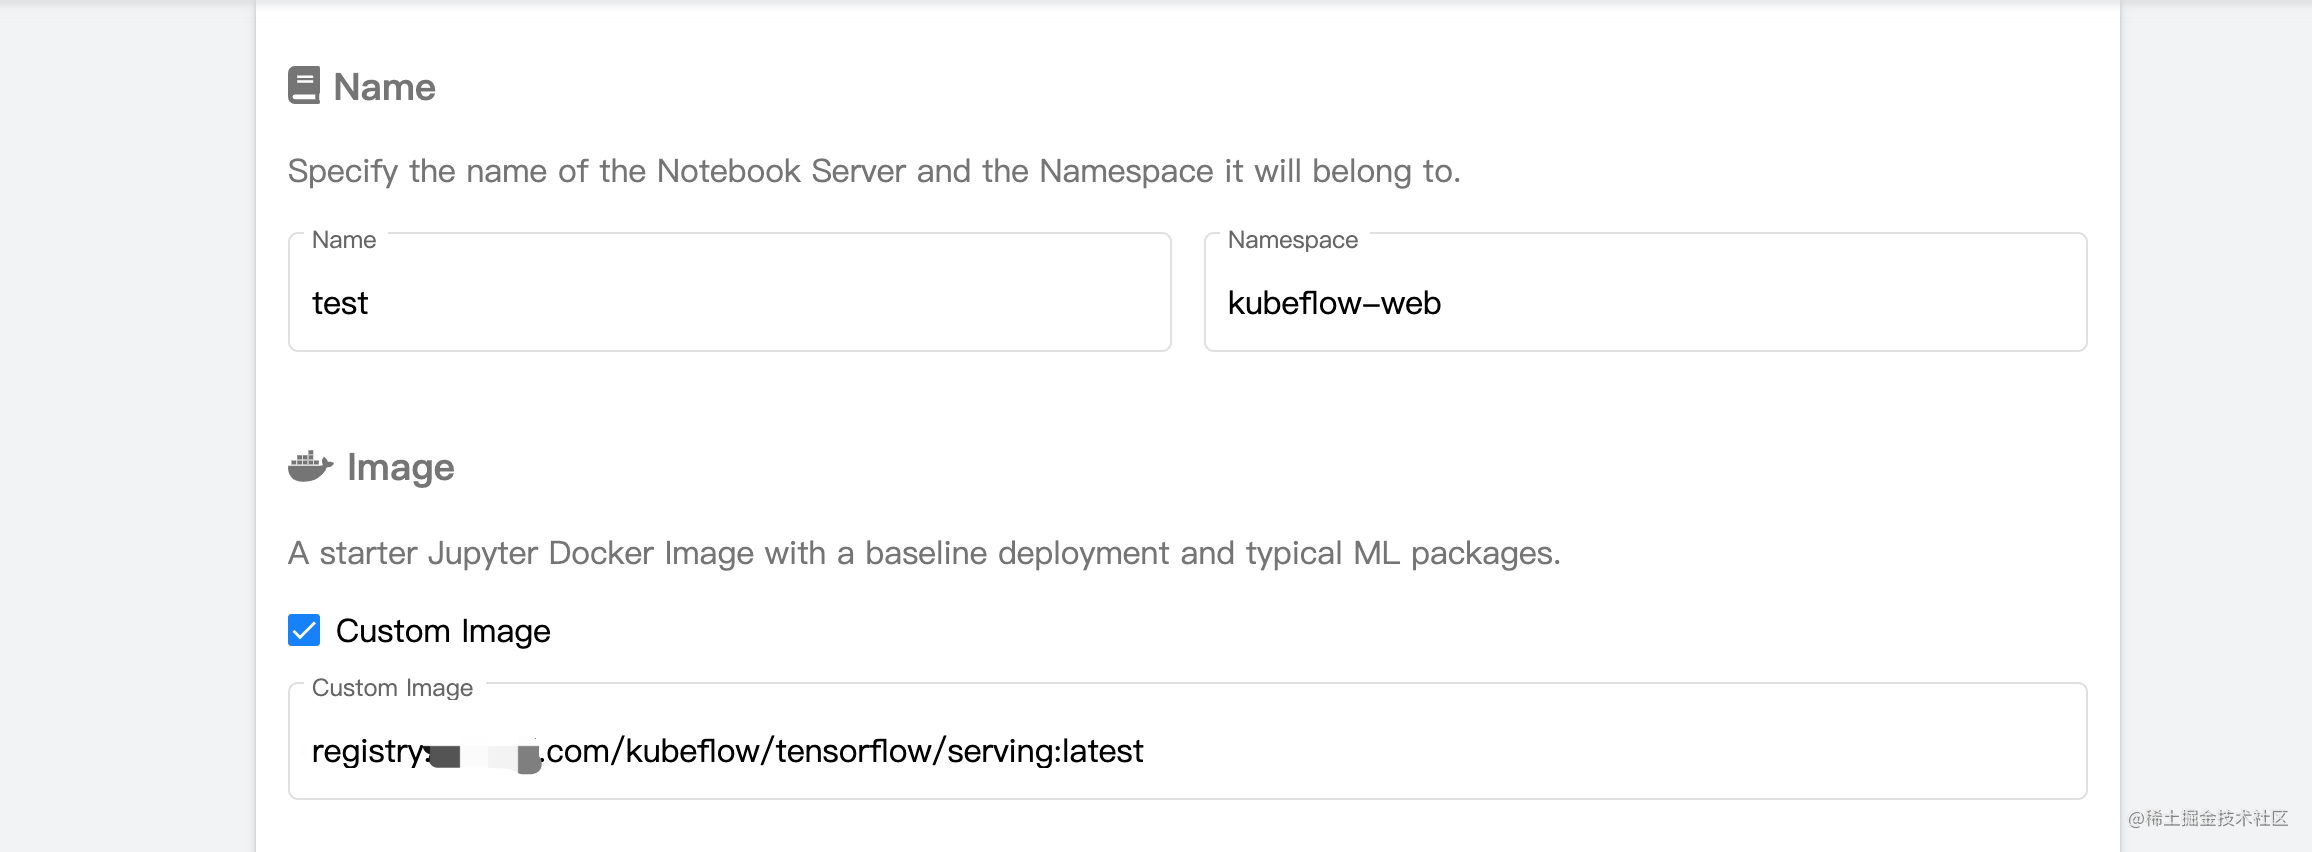Click the starter Jupyter Docker Image description
Viewport: 2312px width, 852px height.
(924, 553)
